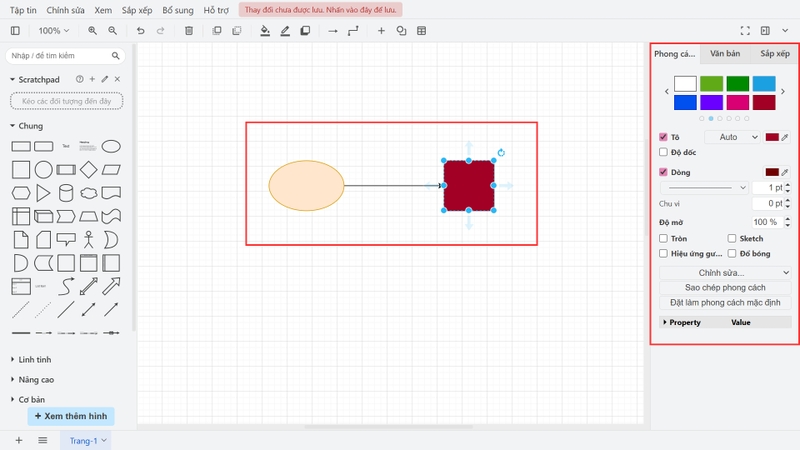
Task: Enable the Đổ bóng shadow checkbox
Action: pos(732,254)
